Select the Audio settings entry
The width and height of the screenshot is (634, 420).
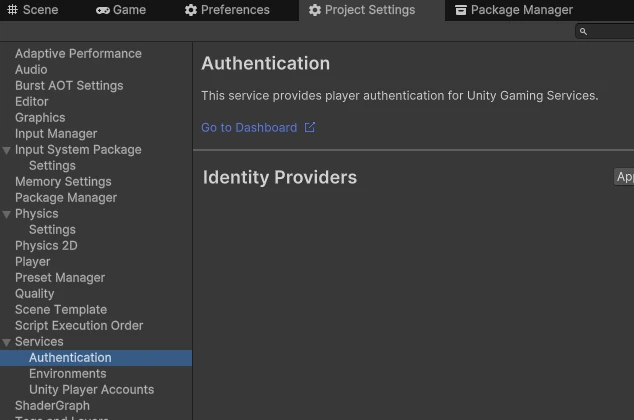coord(31,70)
